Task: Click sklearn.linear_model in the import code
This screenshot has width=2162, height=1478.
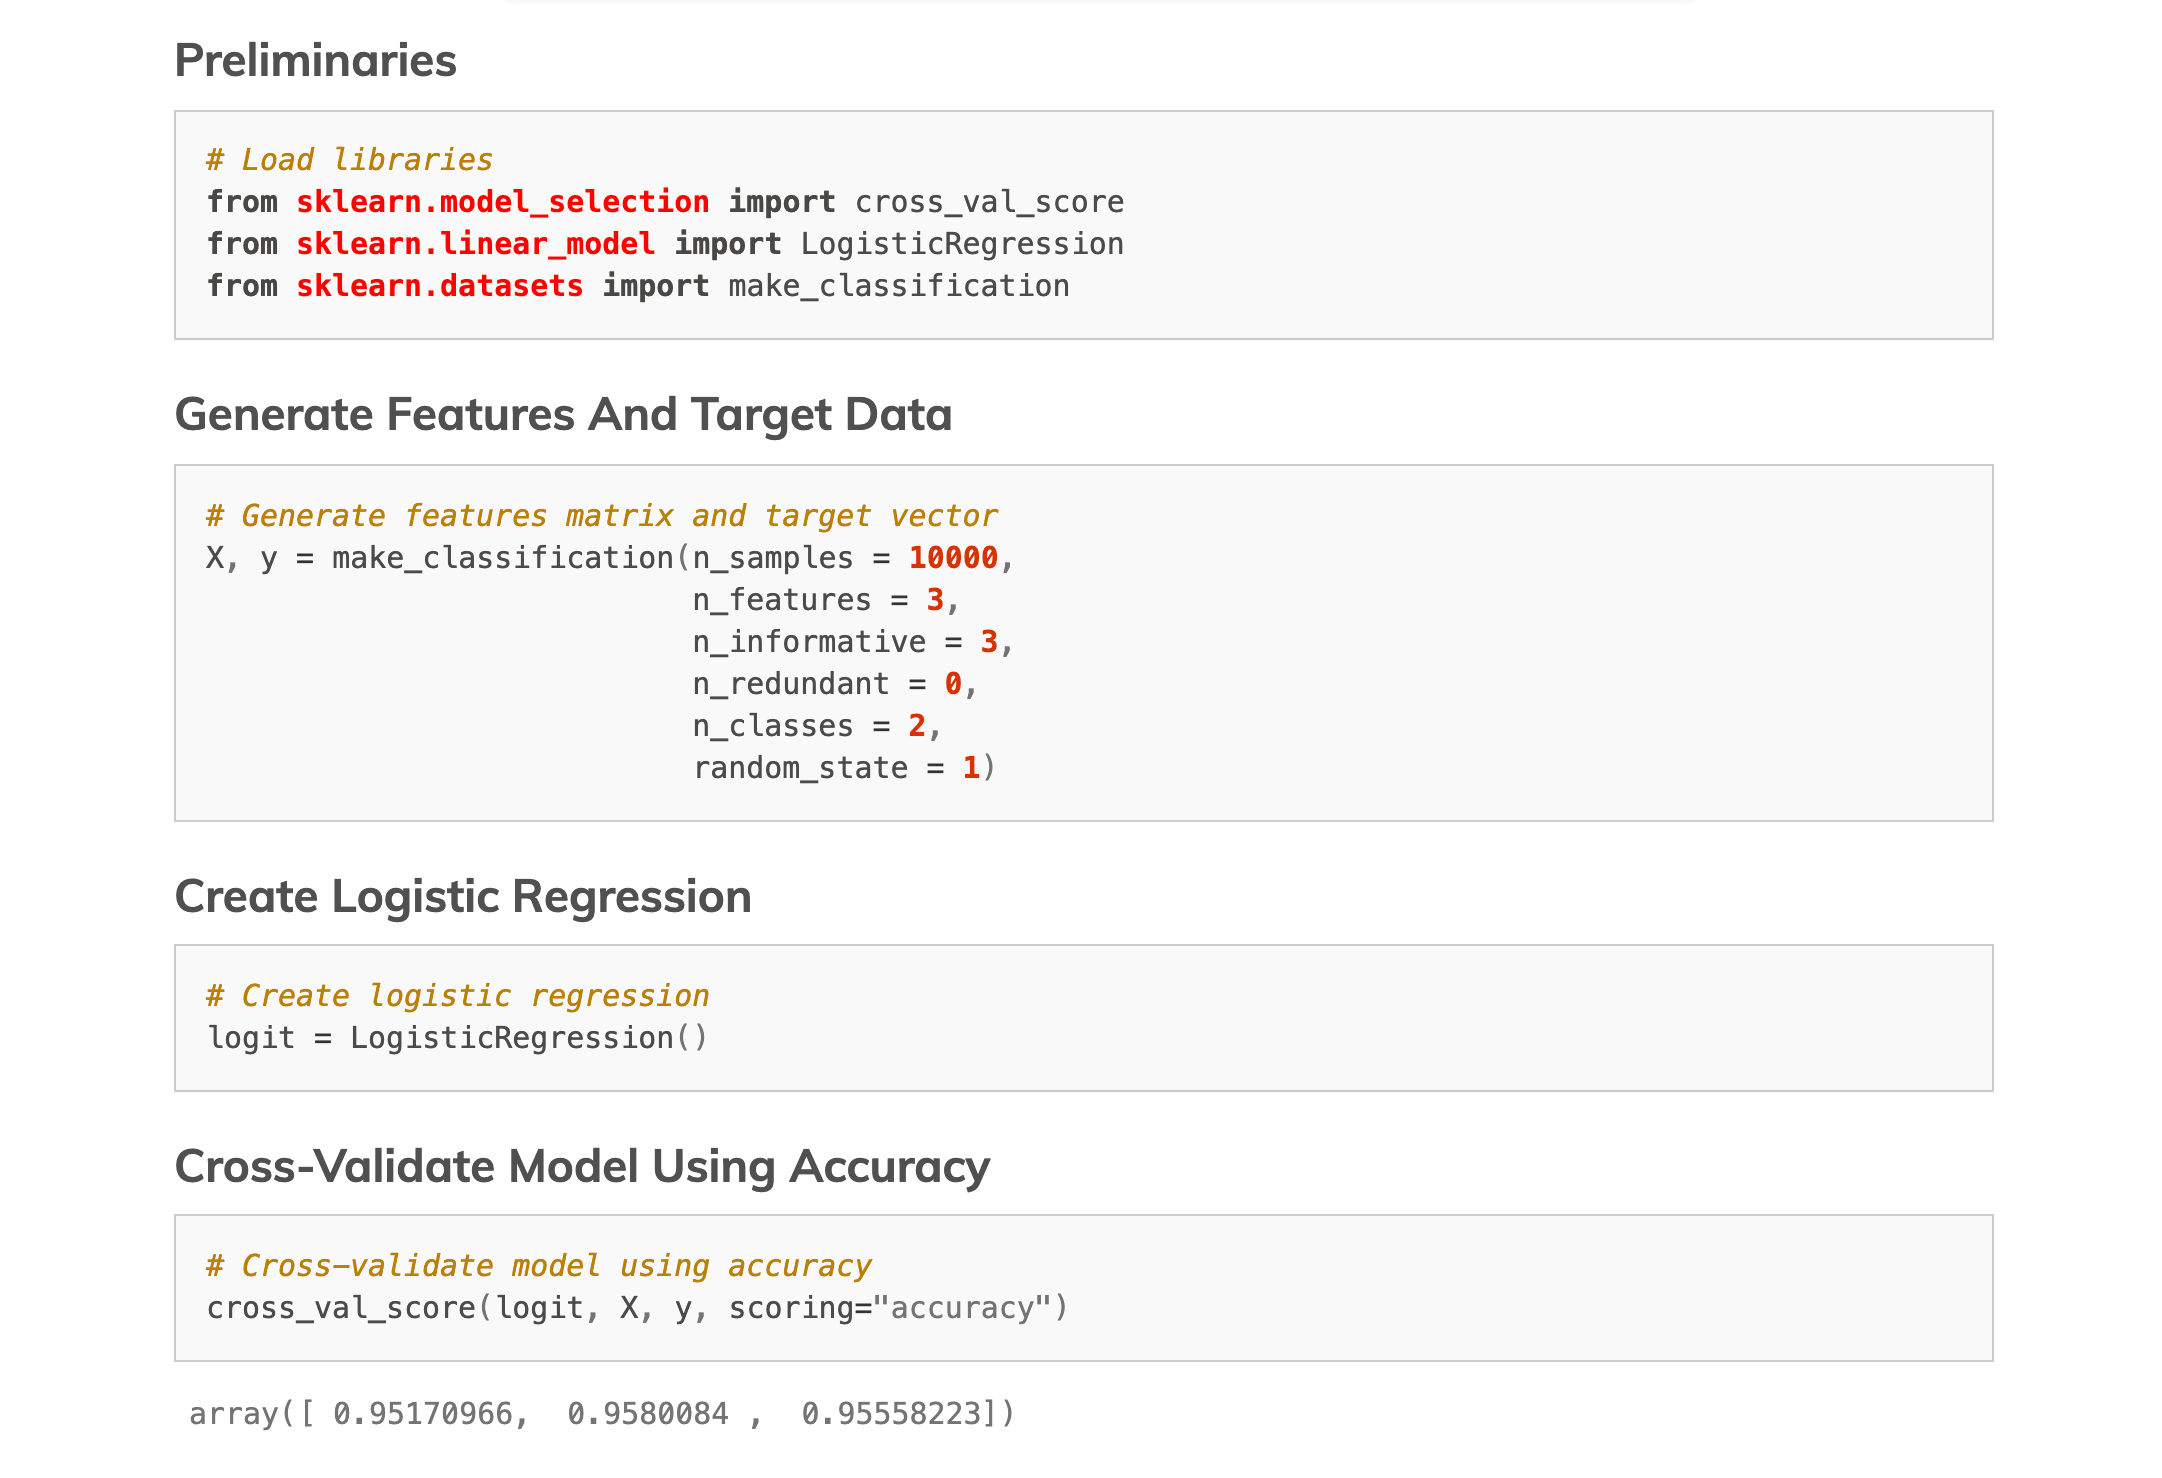Action: click(x=476, y=244)
